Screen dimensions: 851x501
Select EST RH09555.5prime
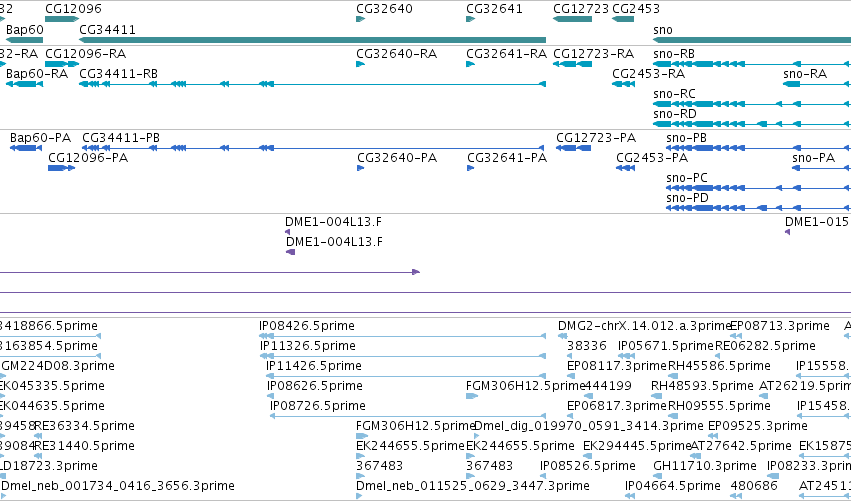(719, 405)
